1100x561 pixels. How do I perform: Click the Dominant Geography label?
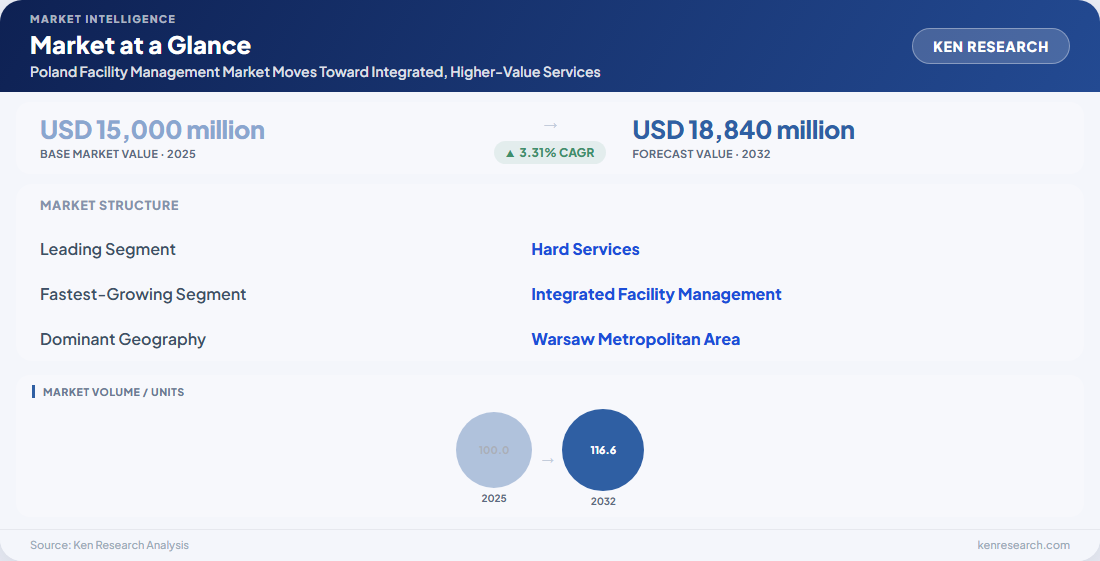pos(123,339)
